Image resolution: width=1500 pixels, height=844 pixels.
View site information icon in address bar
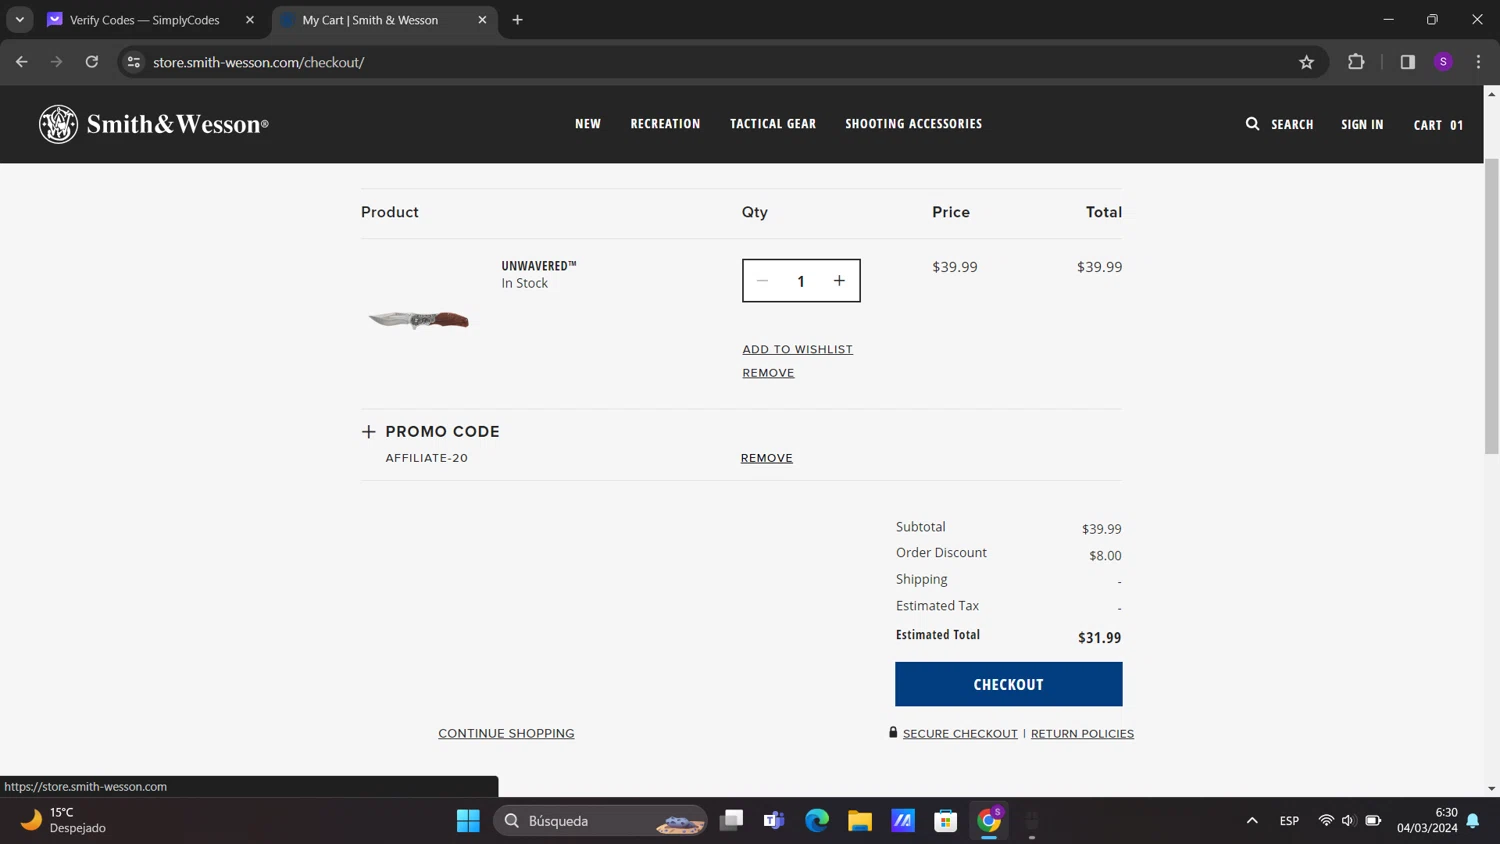point(133,62)
